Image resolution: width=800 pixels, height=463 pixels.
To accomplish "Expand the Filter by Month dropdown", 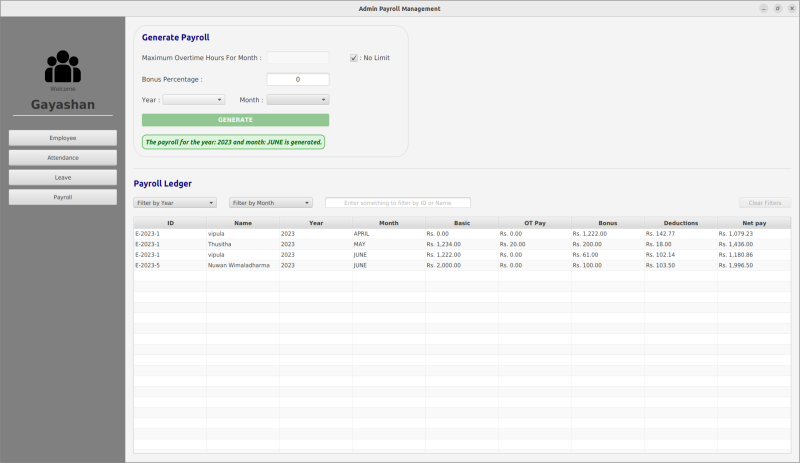I will pyautogui.click(x=271, y=203).
